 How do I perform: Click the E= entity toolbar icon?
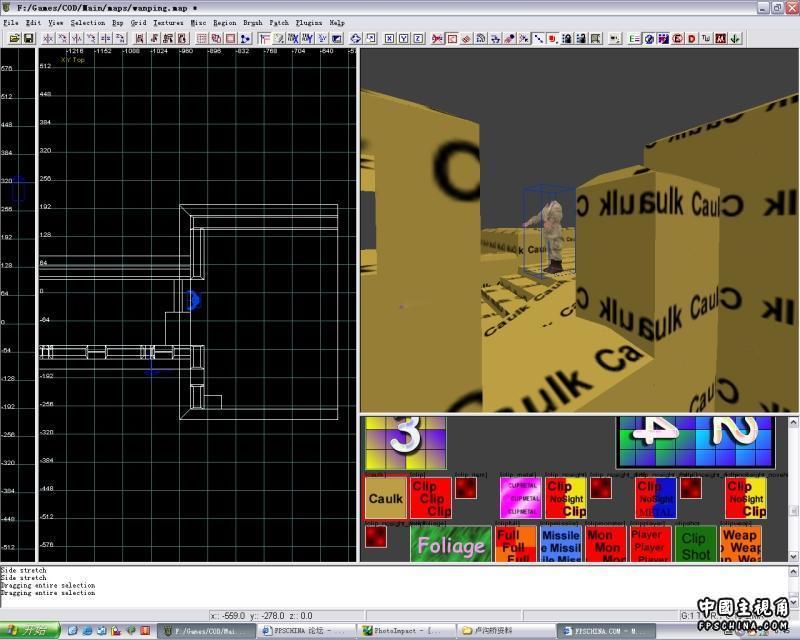click(x=634, y=38)
